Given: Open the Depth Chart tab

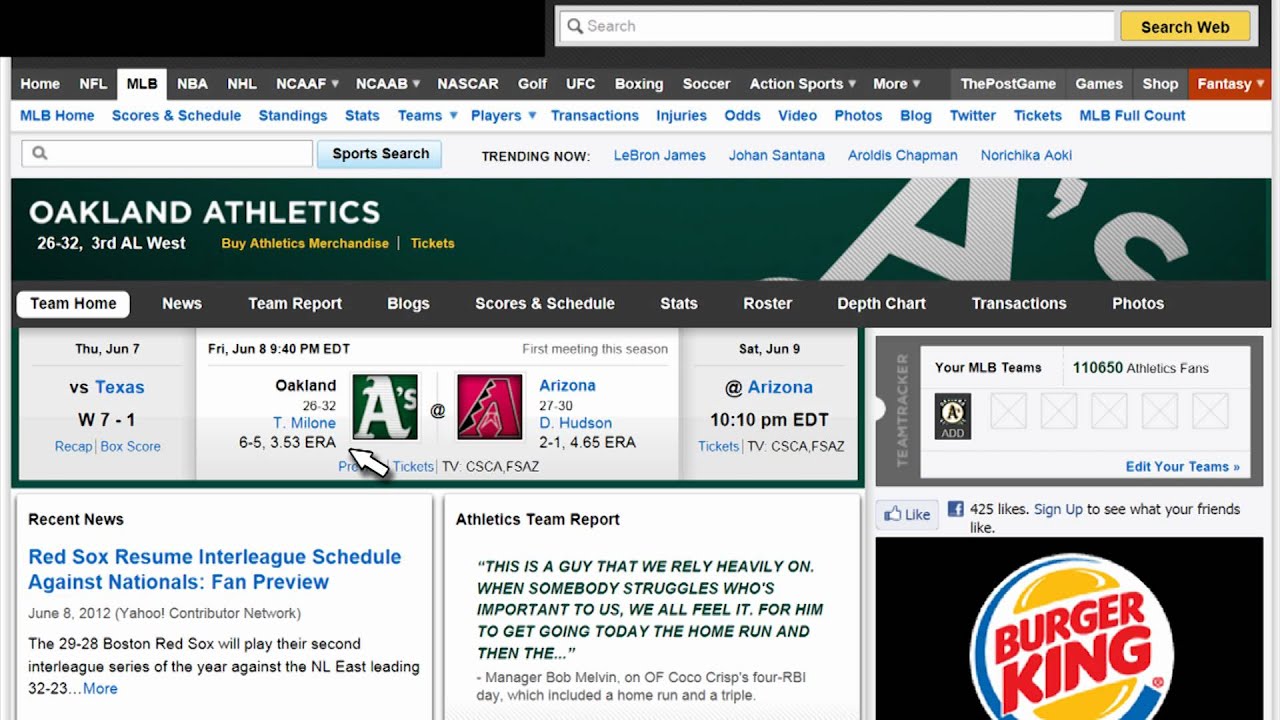Looking at the screenshot, I should (882, 303).
